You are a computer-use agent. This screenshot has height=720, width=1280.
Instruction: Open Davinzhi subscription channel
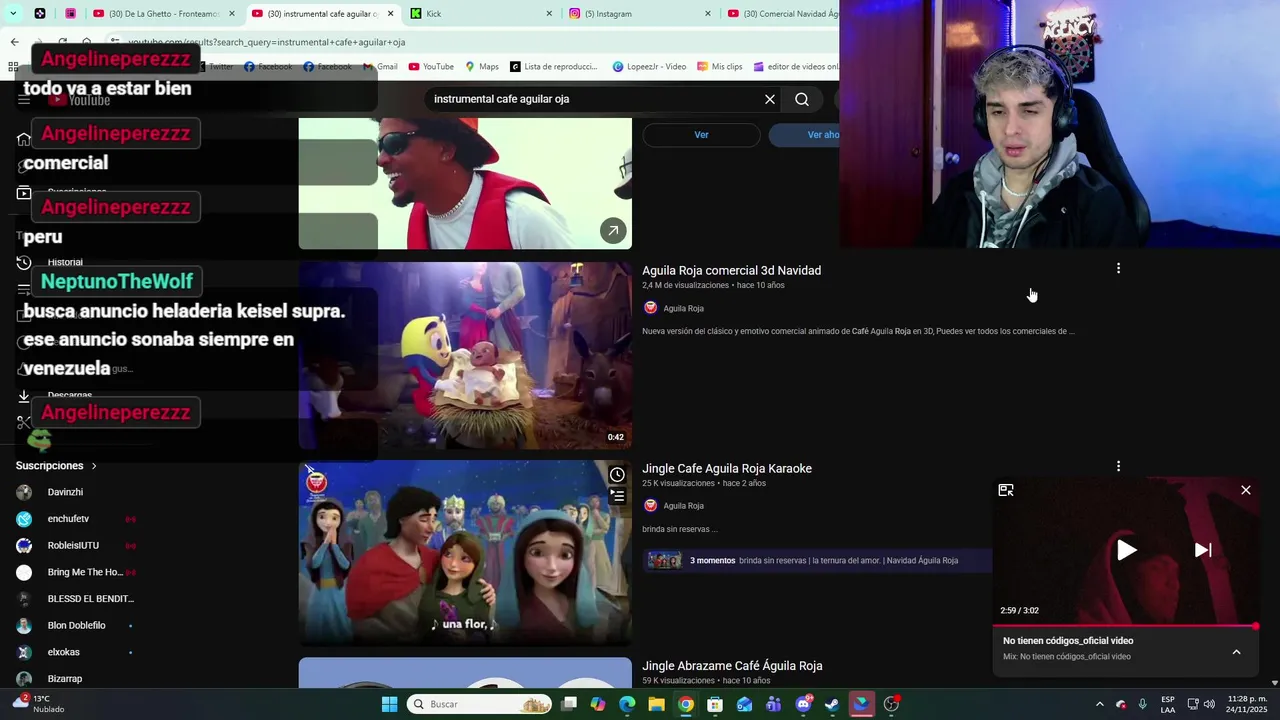point(65,492)
